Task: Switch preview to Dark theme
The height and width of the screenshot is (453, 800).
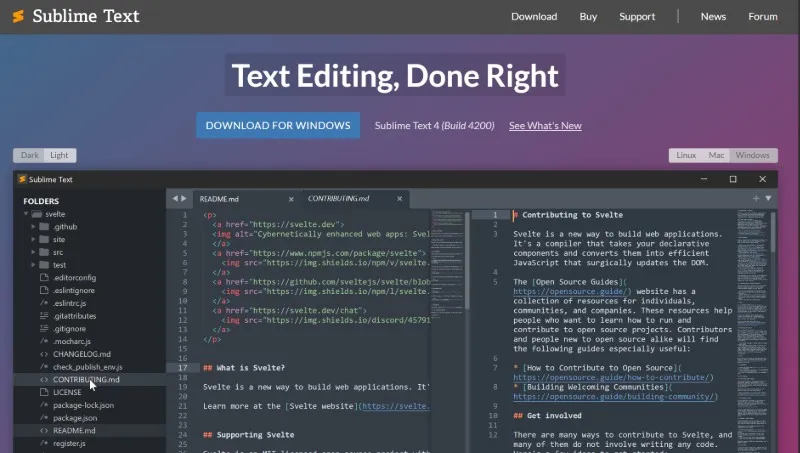Action: click(29, 155)
